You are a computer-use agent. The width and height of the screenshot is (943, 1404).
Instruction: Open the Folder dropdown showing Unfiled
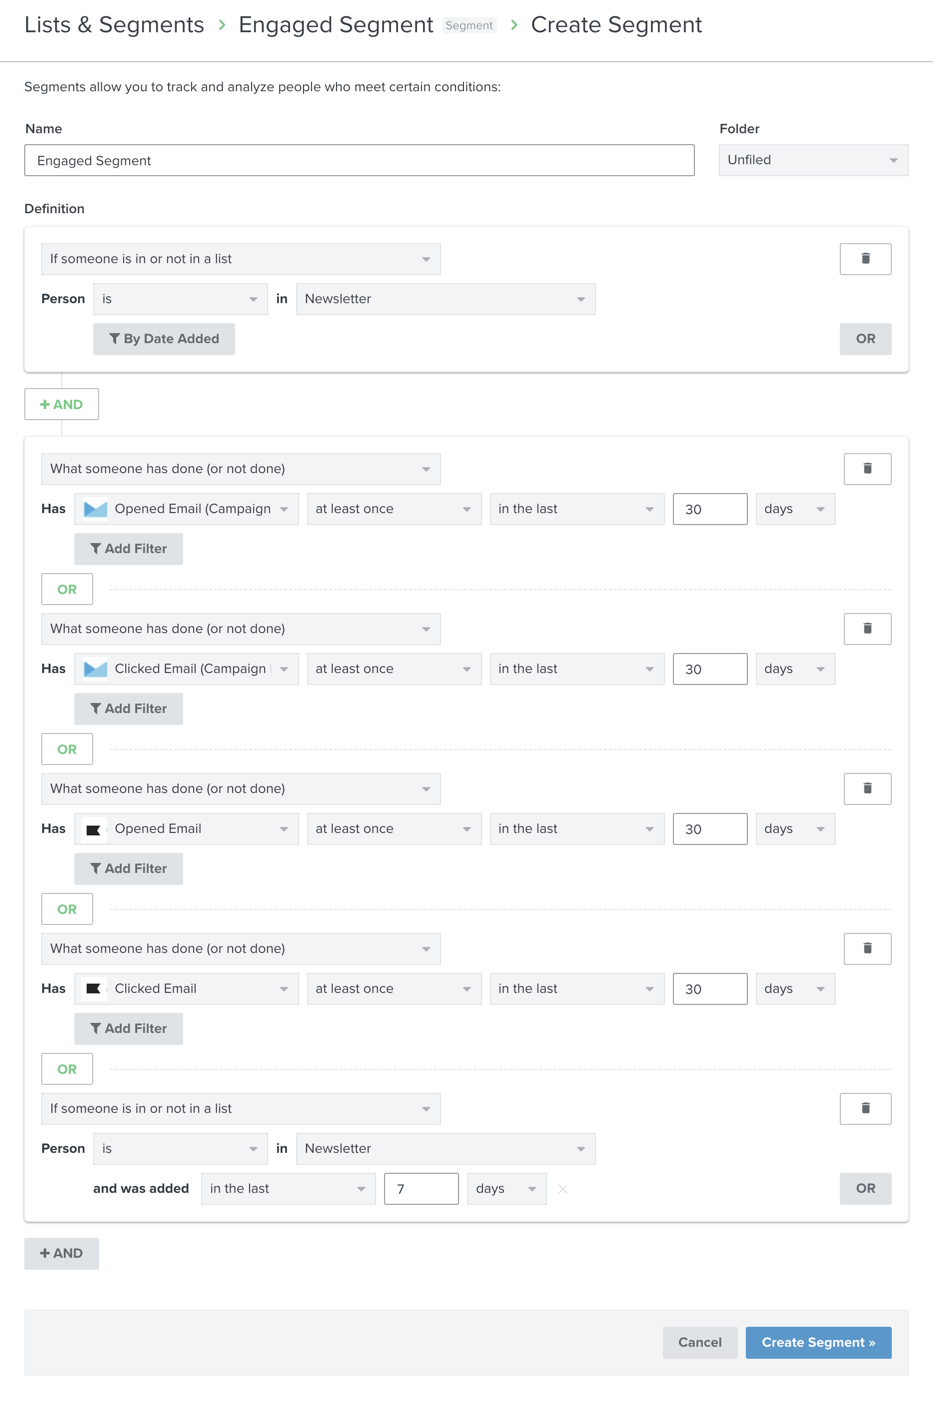[813, 159]
